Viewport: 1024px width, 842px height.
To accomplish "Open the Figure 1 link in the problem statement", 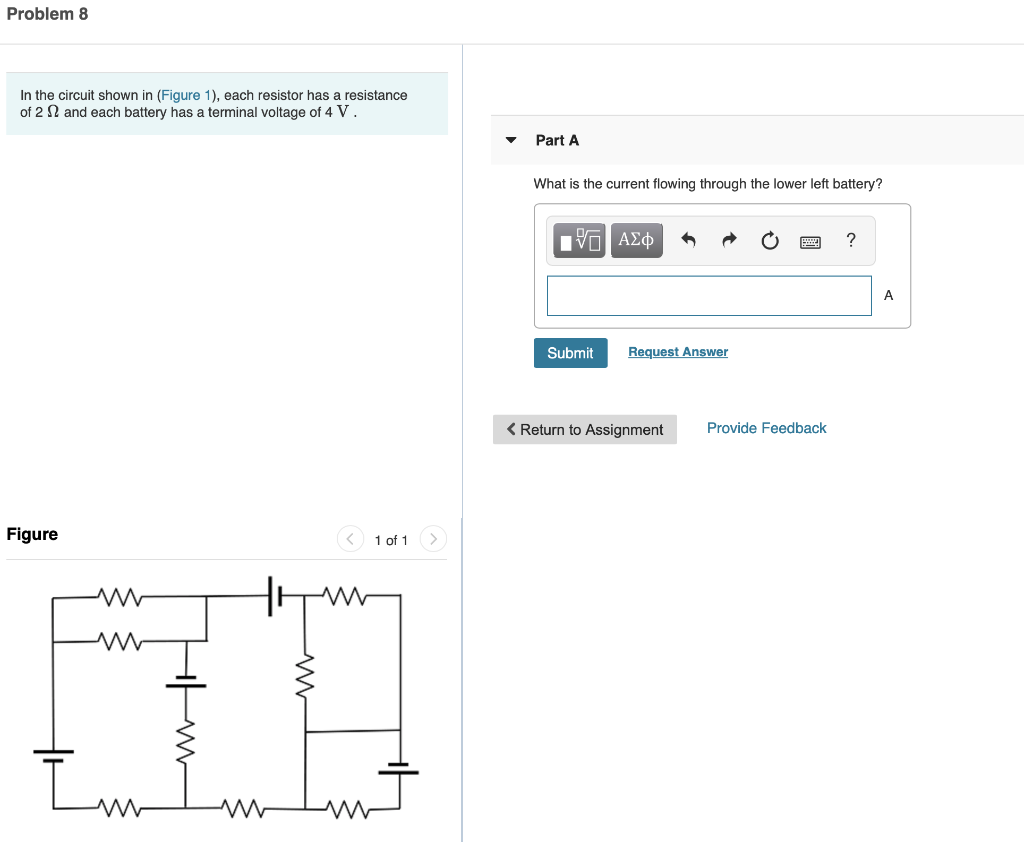I will [185, 95].
